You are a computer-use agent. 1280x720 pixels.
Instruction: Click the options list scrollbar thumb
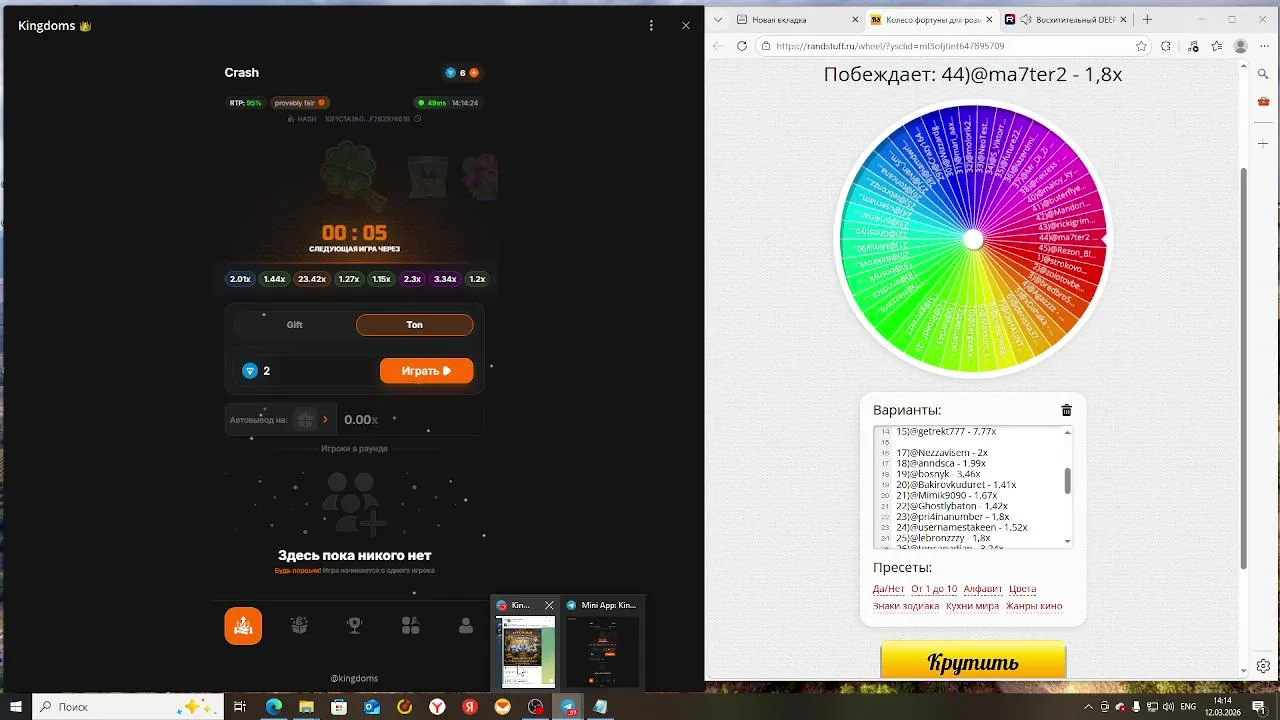point(1067,481)
